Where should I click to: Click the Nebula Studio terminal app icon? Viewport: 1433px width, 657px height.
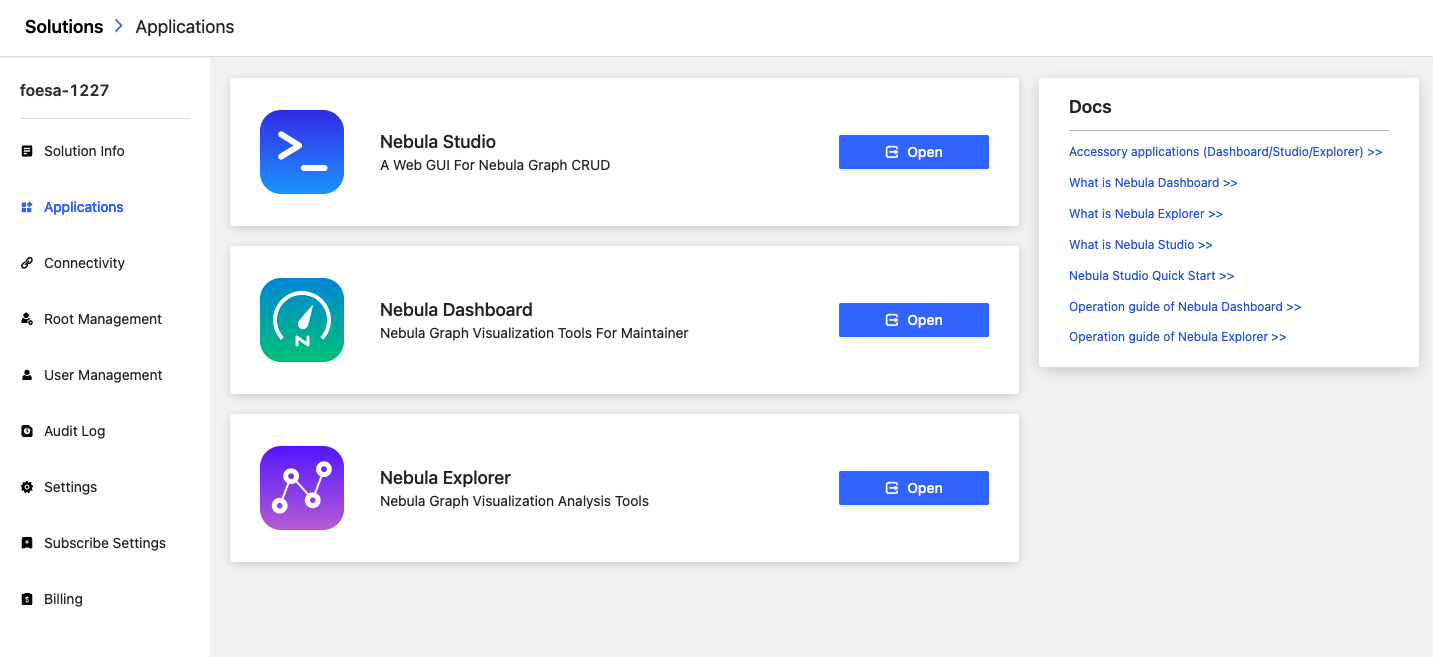(x=302, y=152)
